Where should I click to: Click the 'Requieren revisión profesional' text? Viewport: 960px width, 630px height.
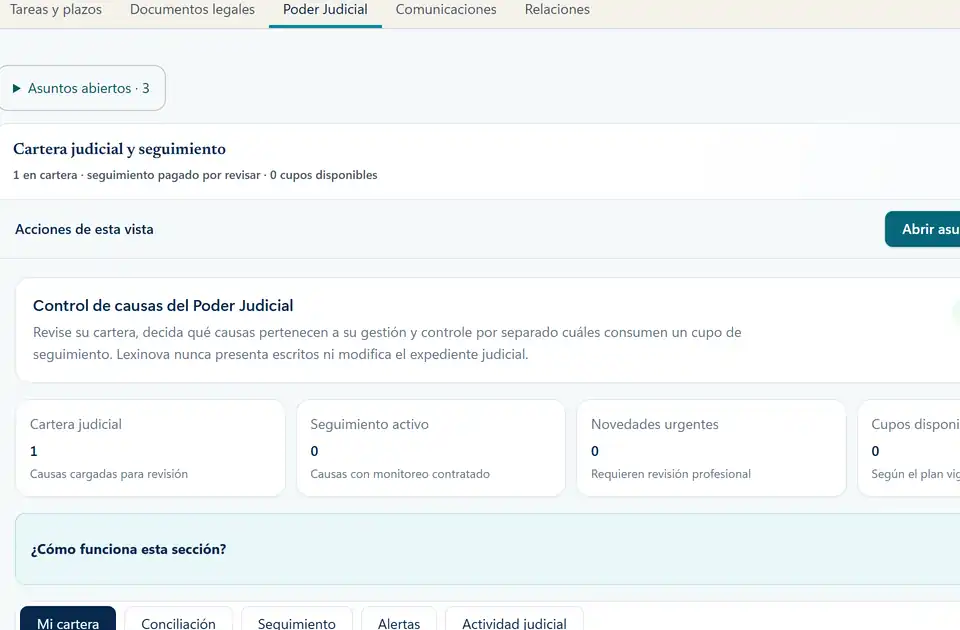click(671, 474)
